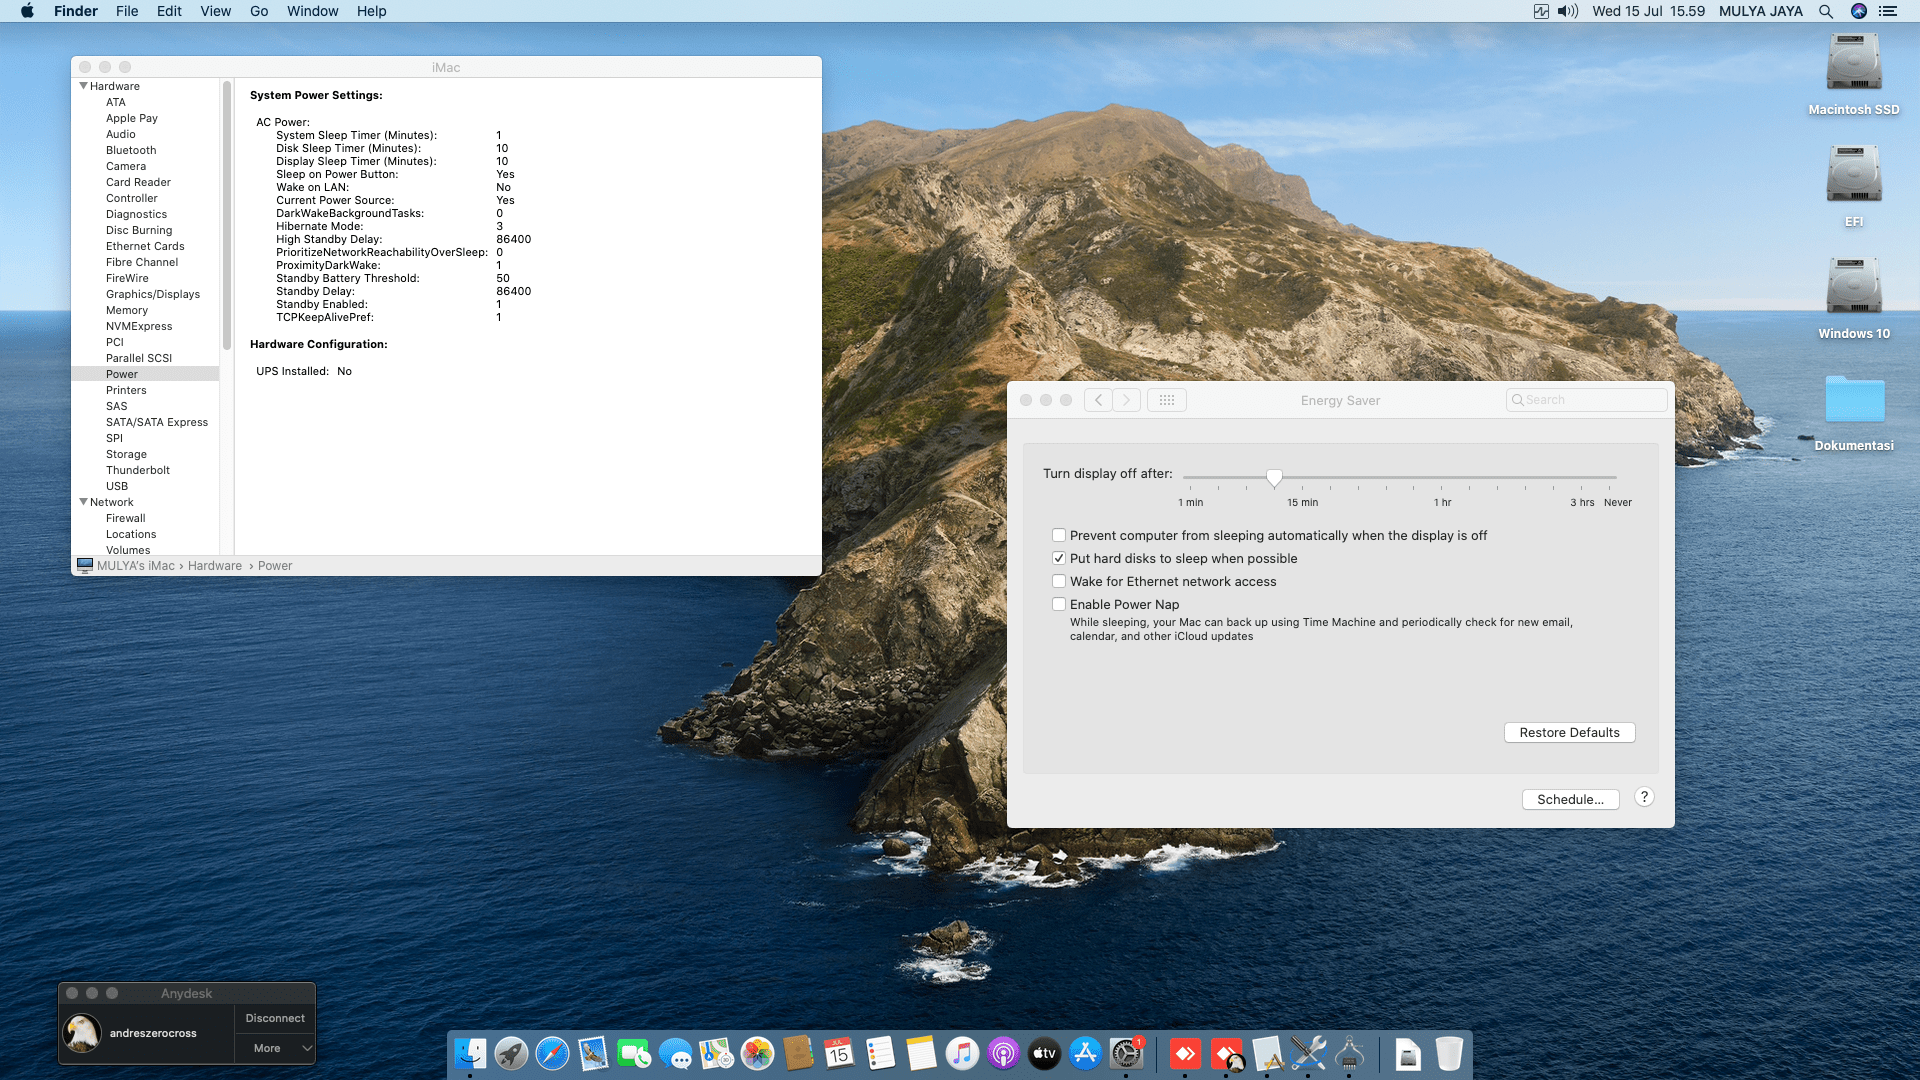Open the Trash in the dock
Viewport: 1920px width, 1080px height.
point(1449,1053)
